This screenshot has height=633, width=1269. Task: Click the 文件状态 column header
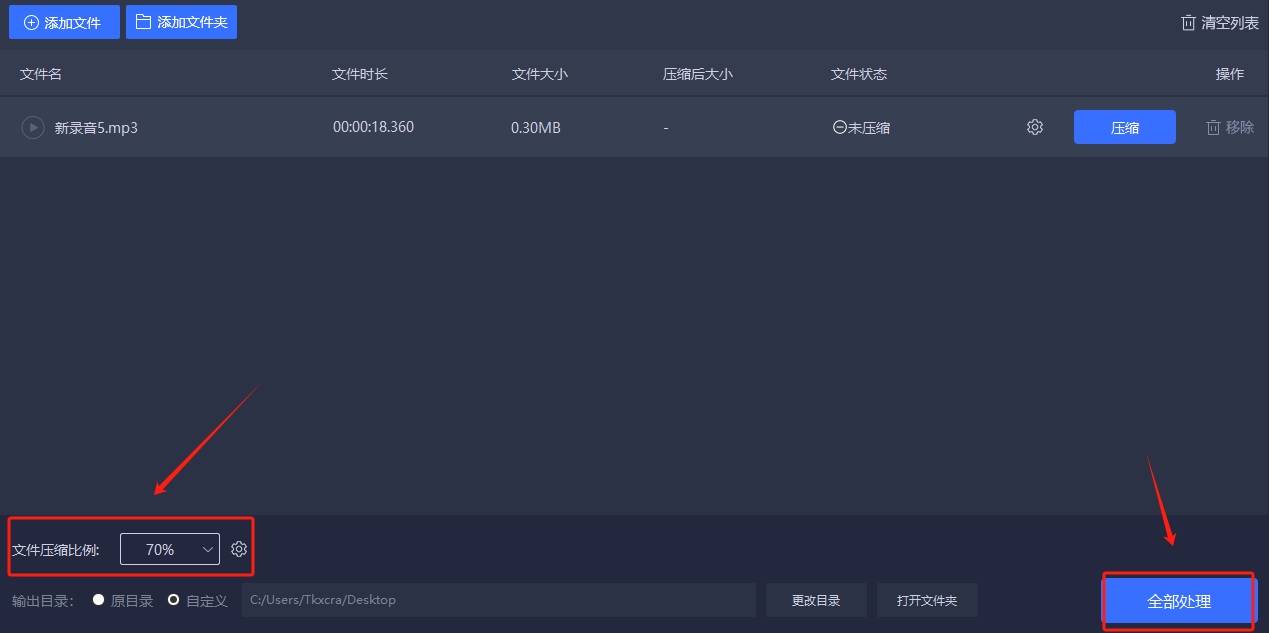859,74
